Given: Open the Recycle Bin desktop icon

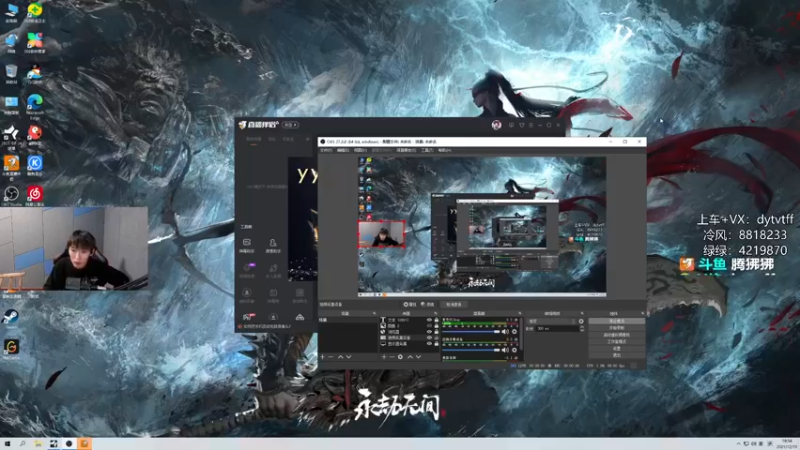Looking at the screenshot, I should click(x=11, y=72).
